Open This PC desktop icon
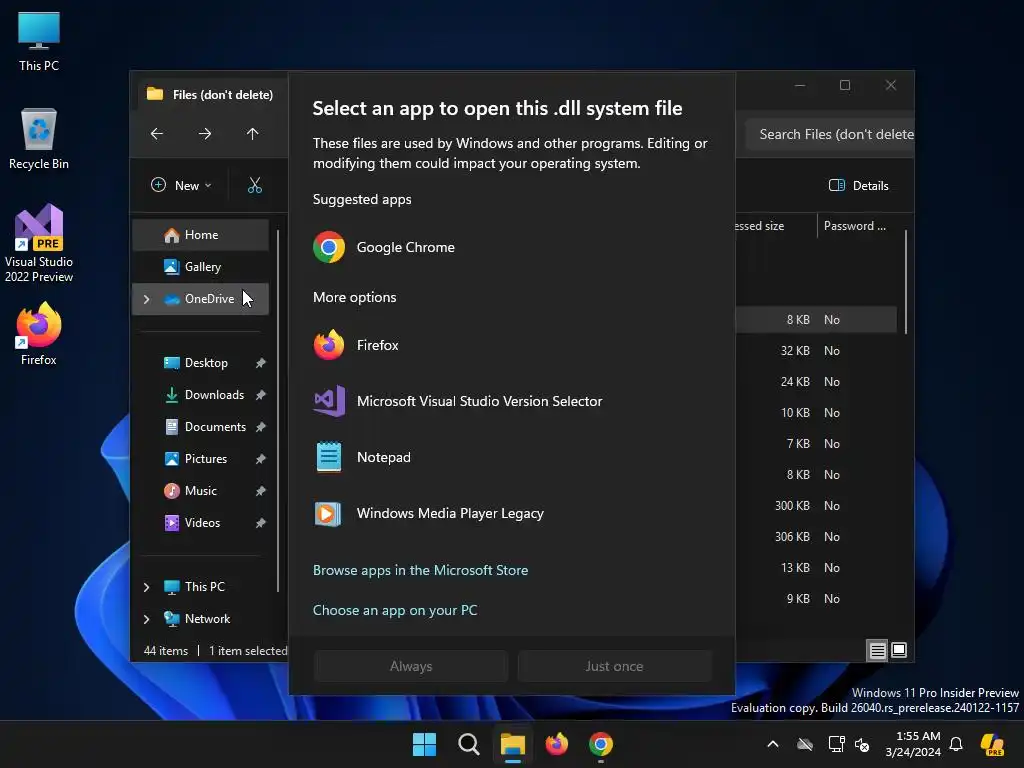 point(39,42)
